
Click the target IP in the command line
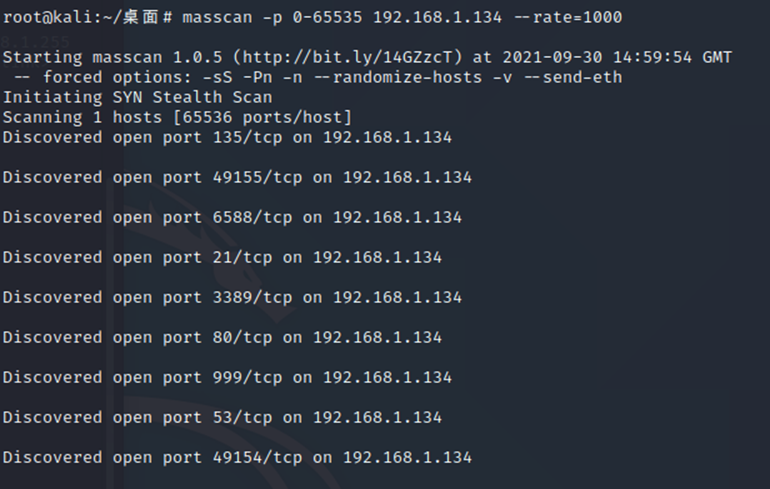(431, 18)
